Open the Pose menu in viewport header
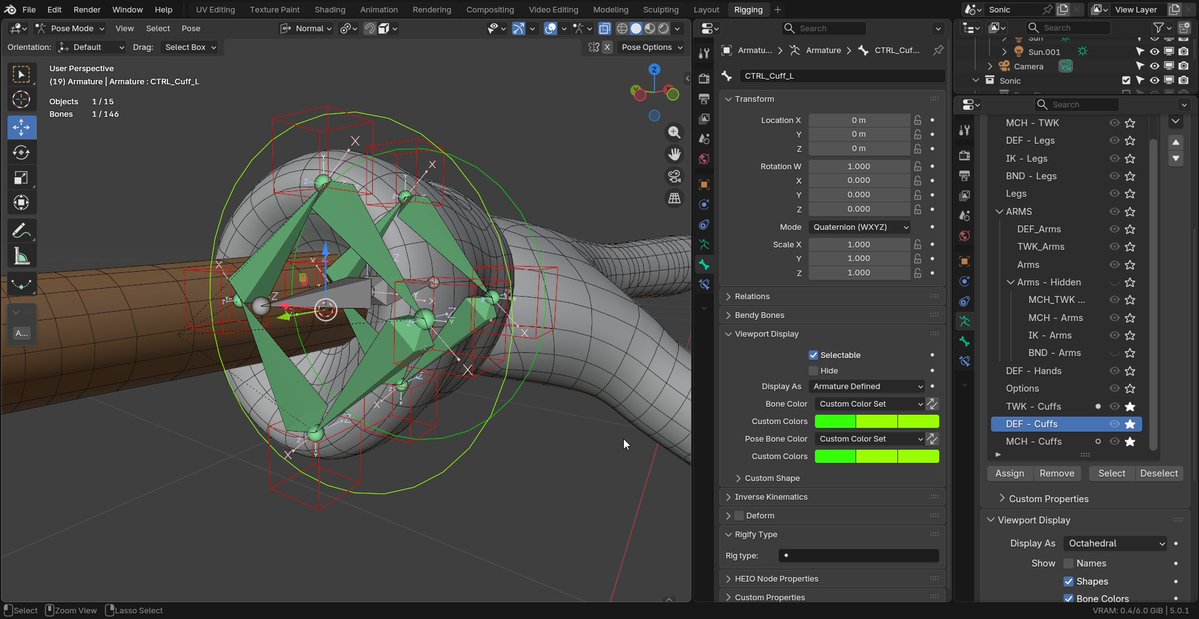Image resolution: width=1199 pixels, height=619 pixels. pyautogui.click(x=190, y=29)
